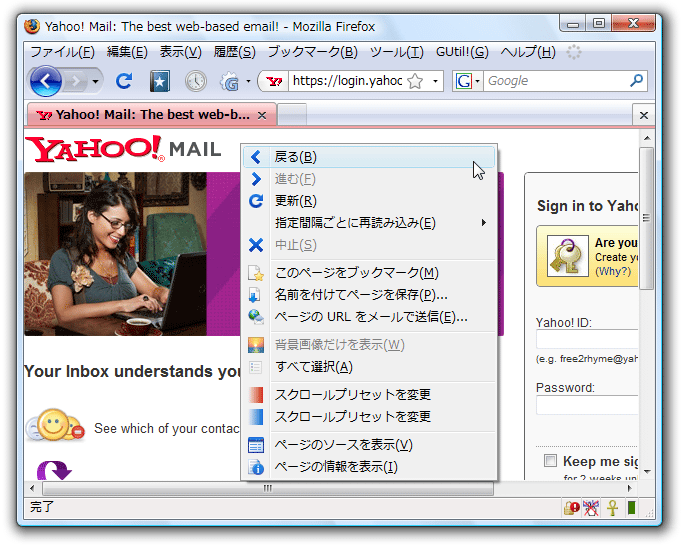Click the crossed-out flag status bar icon
682x546 pixels.
(x=591, y=508)
